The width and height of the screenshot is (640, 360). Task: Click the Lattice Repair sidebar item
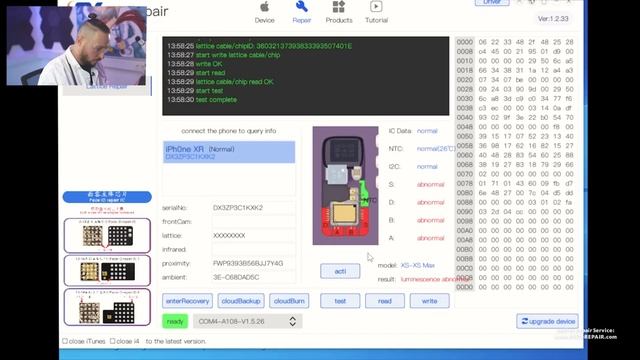pyautogui.click(x=107, y=87)
